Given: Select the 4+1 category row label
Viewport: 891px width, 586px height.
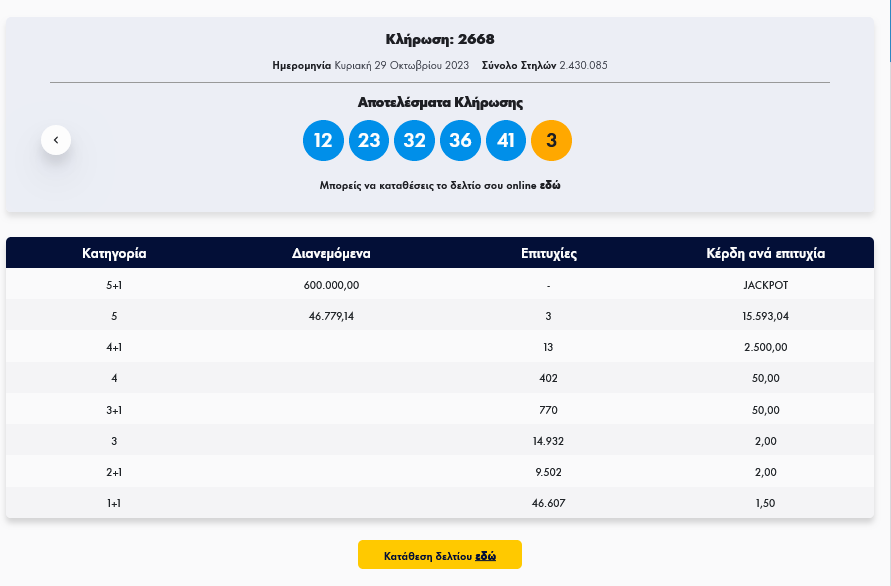Looking at the screenshot, I should coord(114,347).
